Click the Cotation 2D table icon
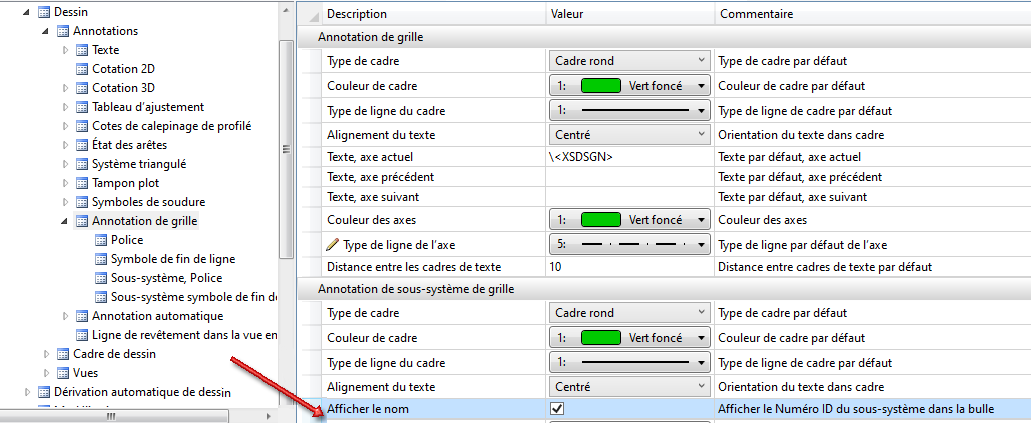1031x423 pixels. (82, 69)
